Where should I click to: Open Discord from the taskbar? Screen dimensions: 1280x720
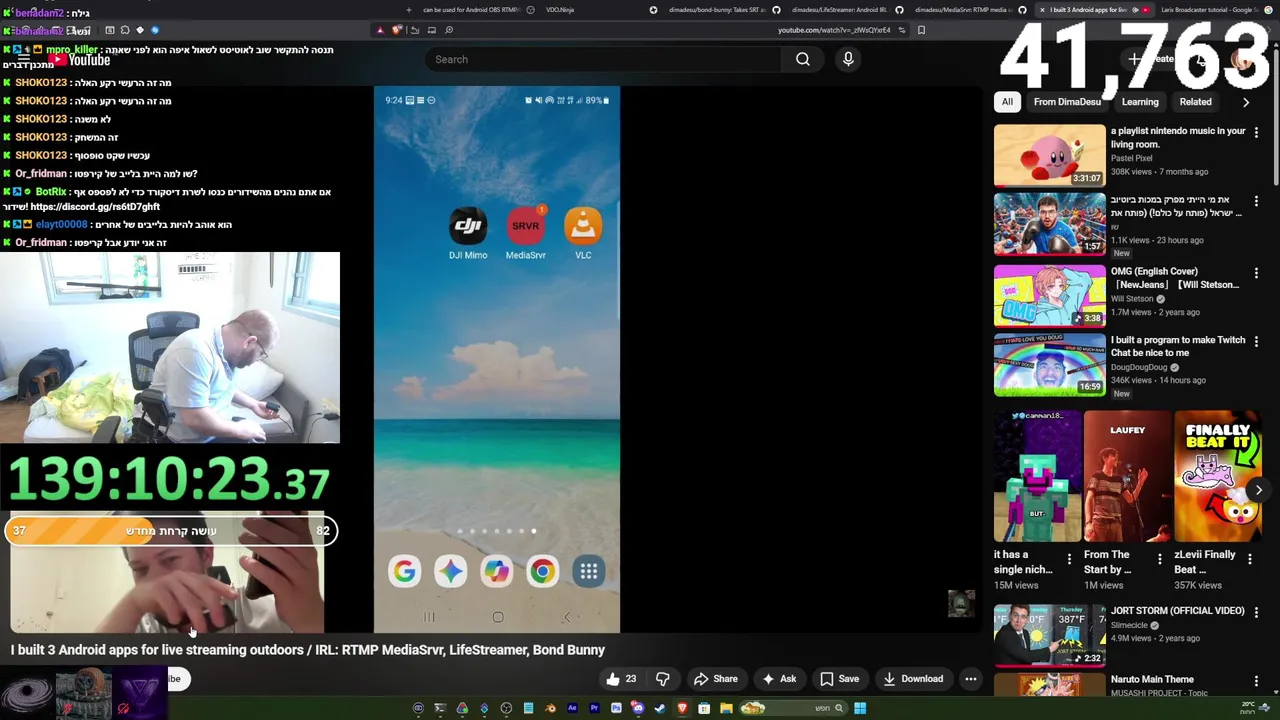pyautogui.click(x=637, y=708)
